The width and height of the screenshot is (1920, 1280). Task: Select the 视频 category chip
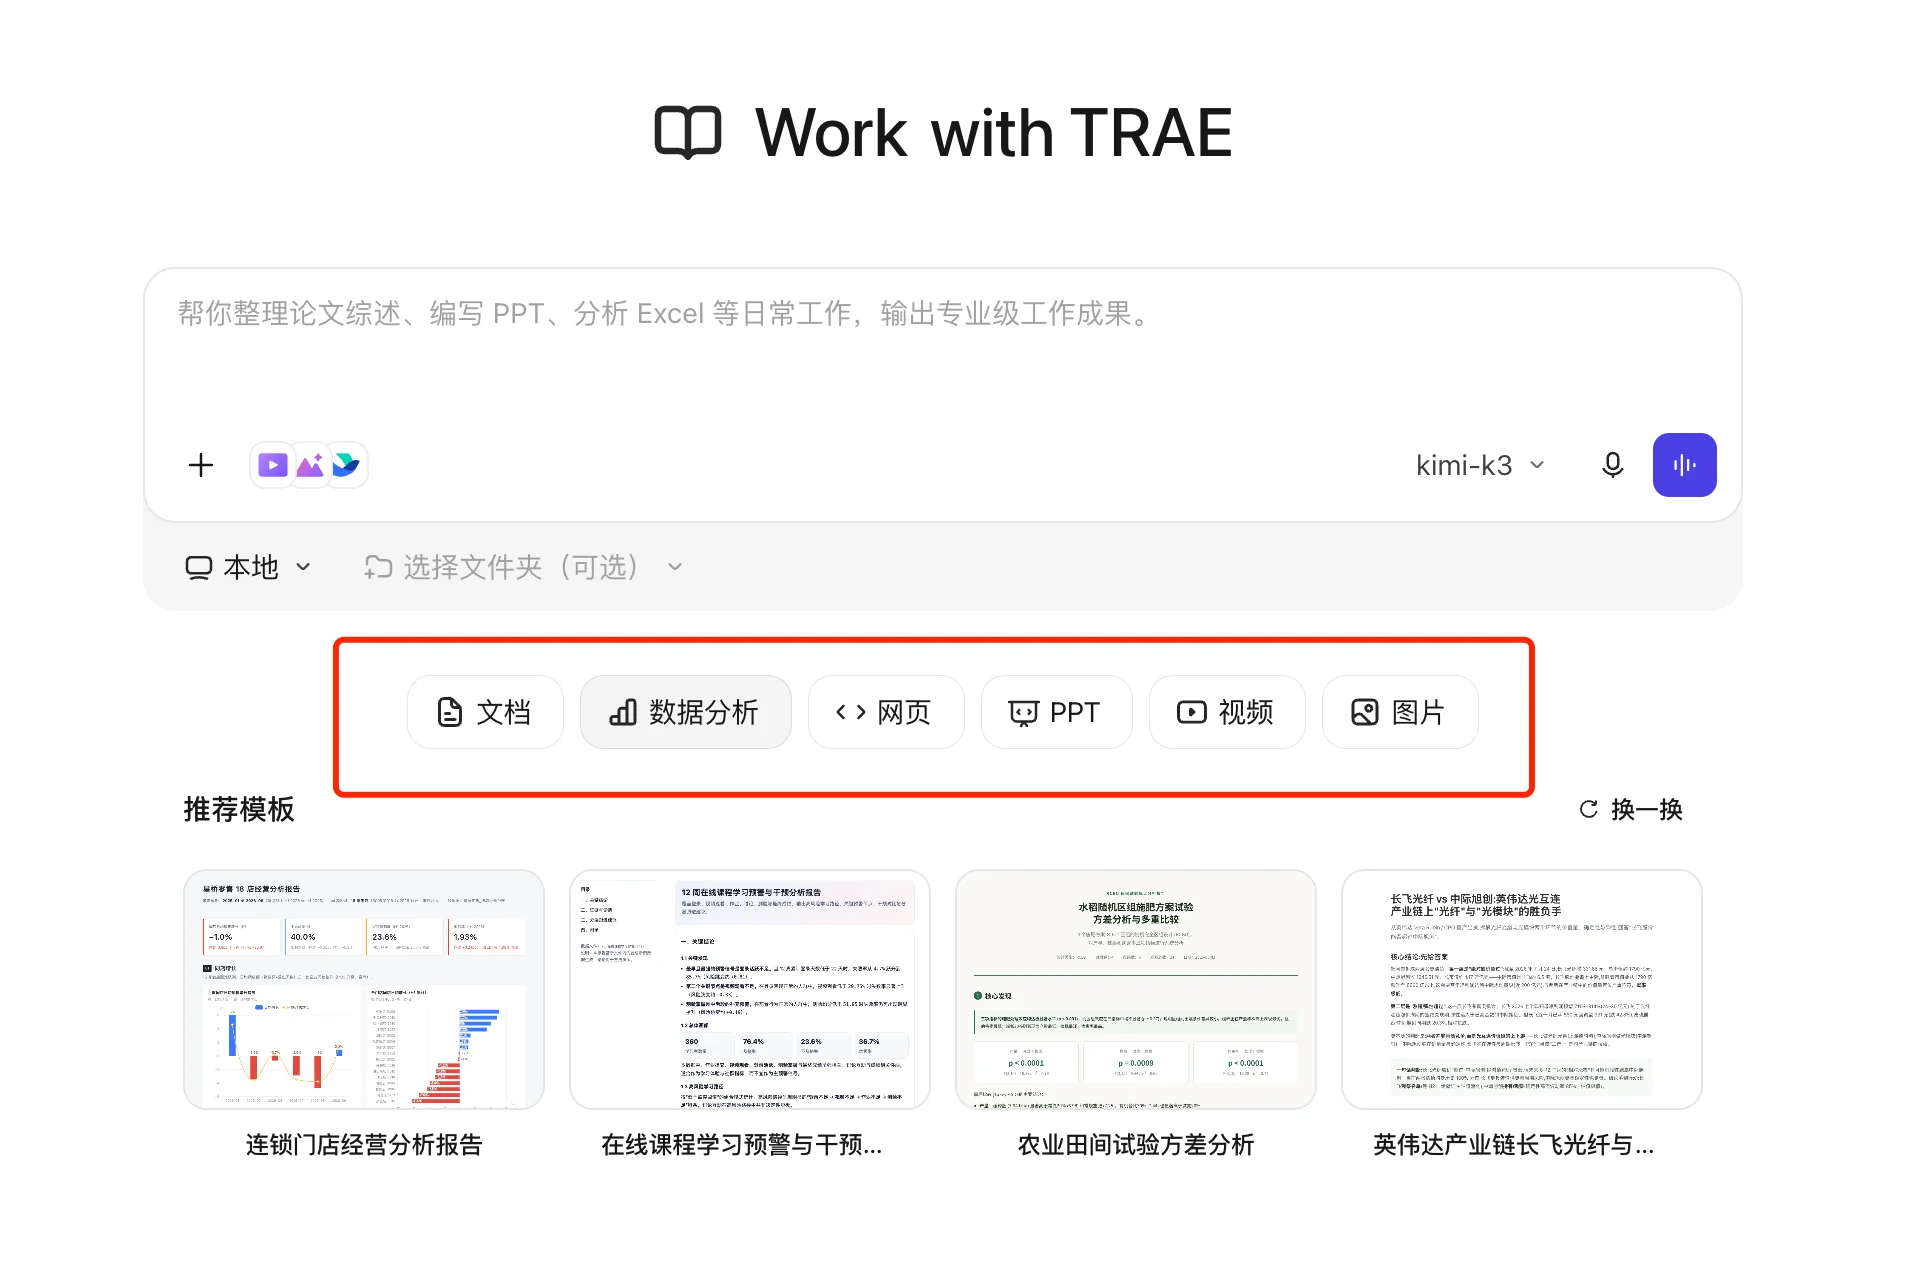coord(1227,712)
